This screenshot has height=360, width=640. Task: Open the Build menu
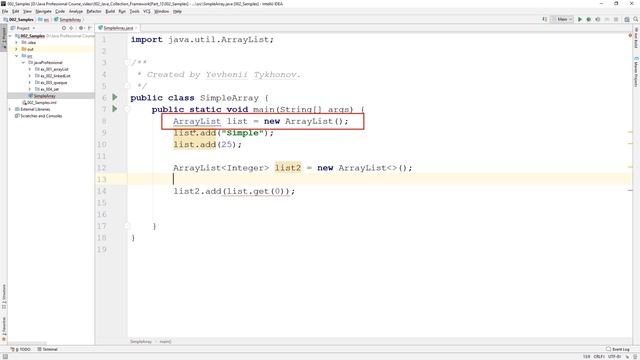pyautogui.click(x=110, y=11)
